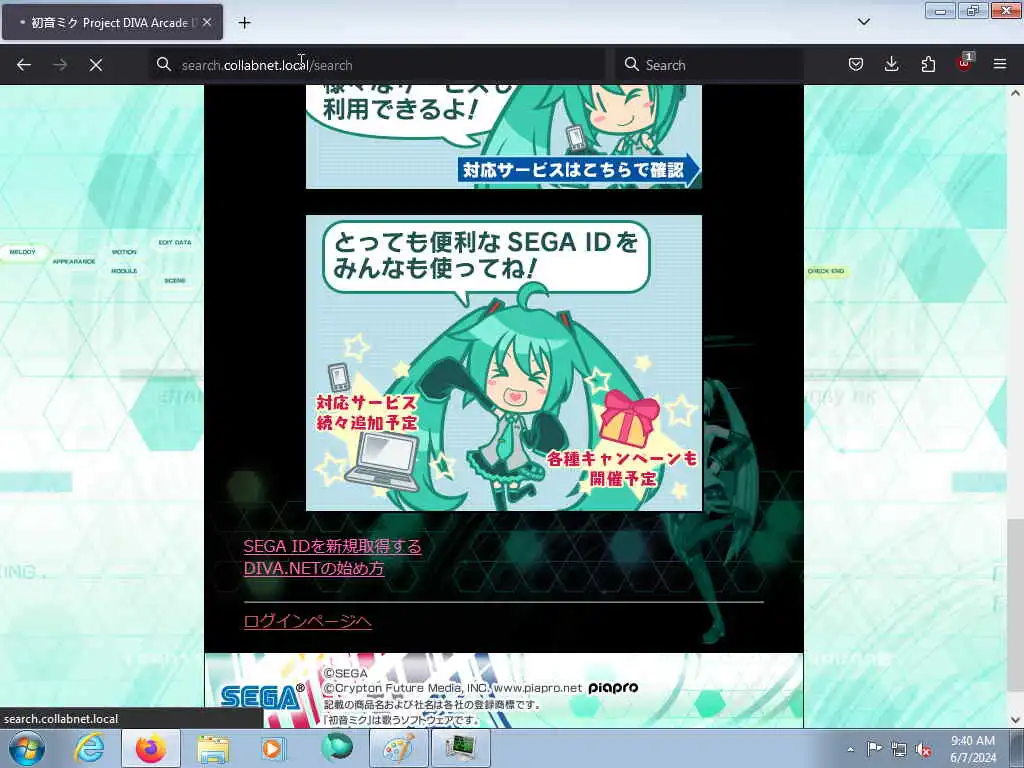Open the Windows Start menu
This screenshot has height=768, width=1024.
(27, 748)
